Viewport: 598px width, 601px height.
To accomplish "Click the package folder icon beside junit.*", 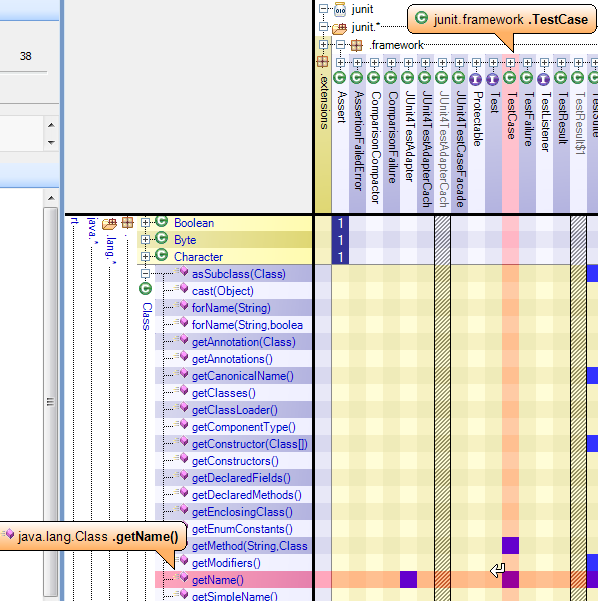I will [x=340, y=28].
